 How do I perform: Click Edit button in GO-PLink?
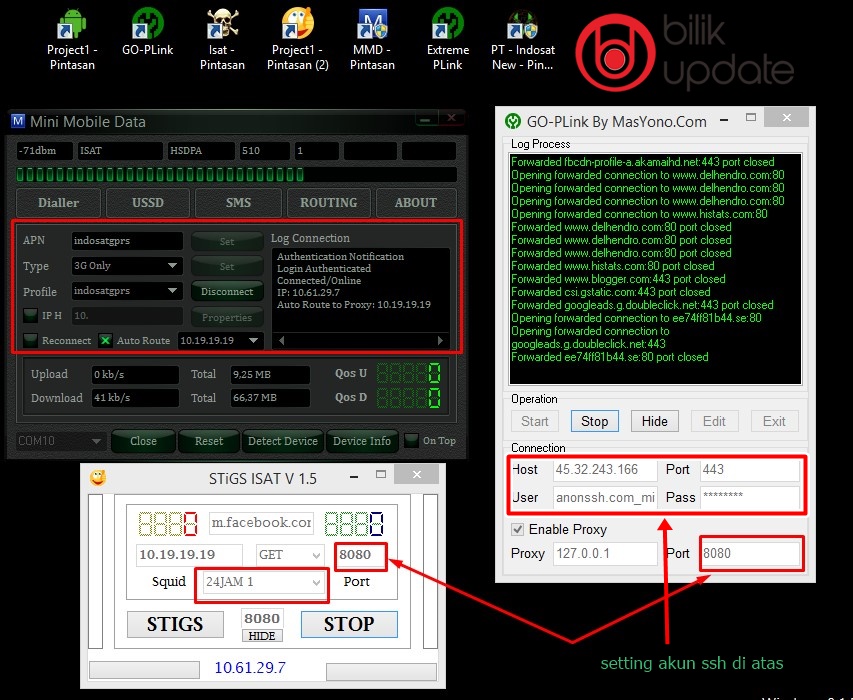click(x=714, y=421)
